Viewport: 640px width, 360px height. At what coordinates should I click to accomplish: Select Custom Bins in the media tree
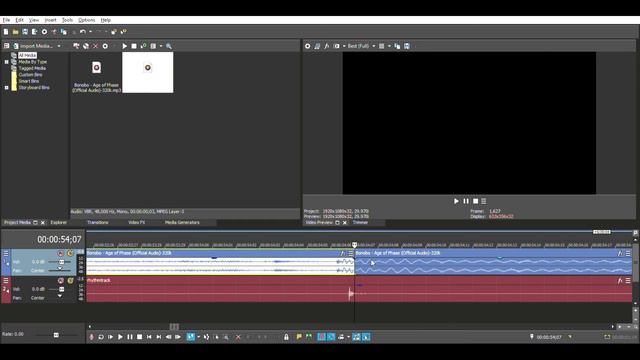pos(30,75)
